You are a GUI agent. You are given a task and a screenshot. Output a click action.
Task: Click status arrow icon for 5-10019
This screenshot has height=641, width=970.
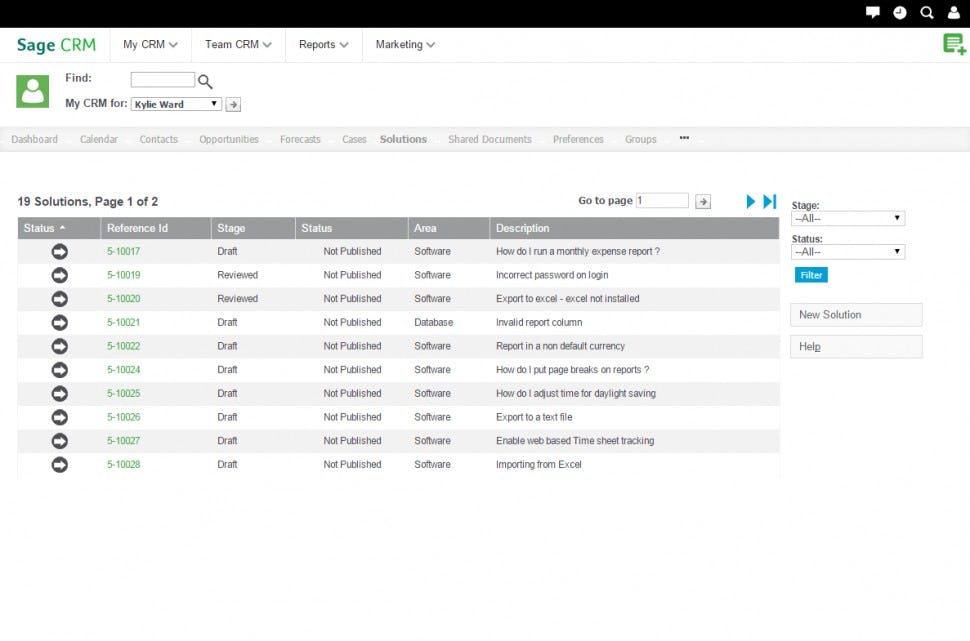click(x=59, y=275)
